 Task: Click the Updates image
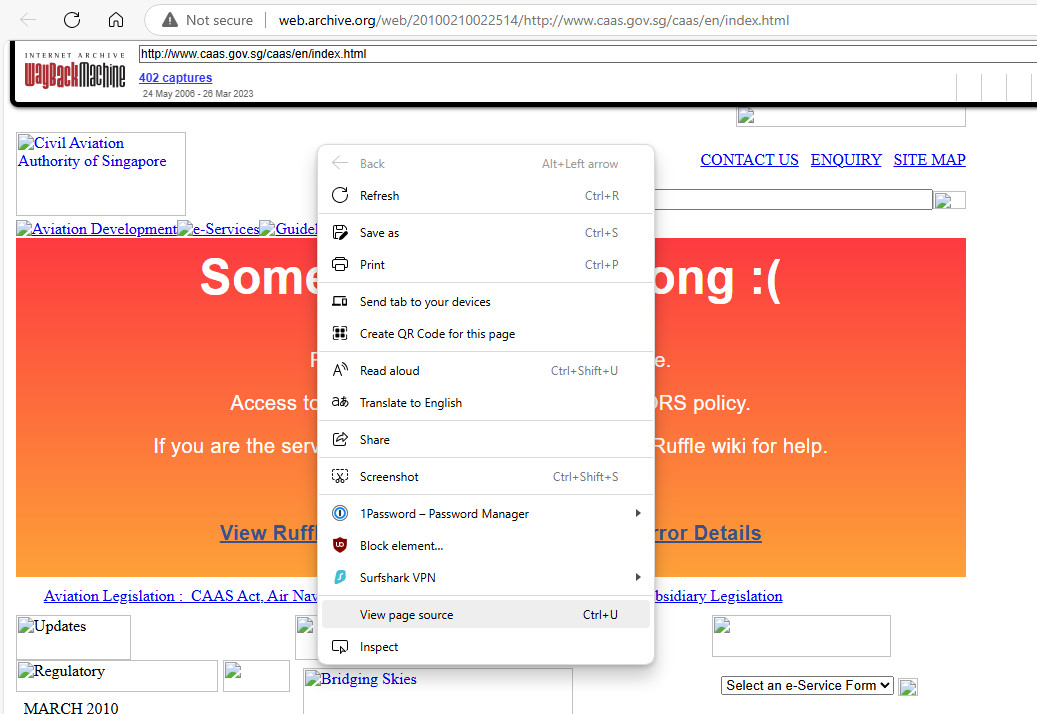click(73, 637)
